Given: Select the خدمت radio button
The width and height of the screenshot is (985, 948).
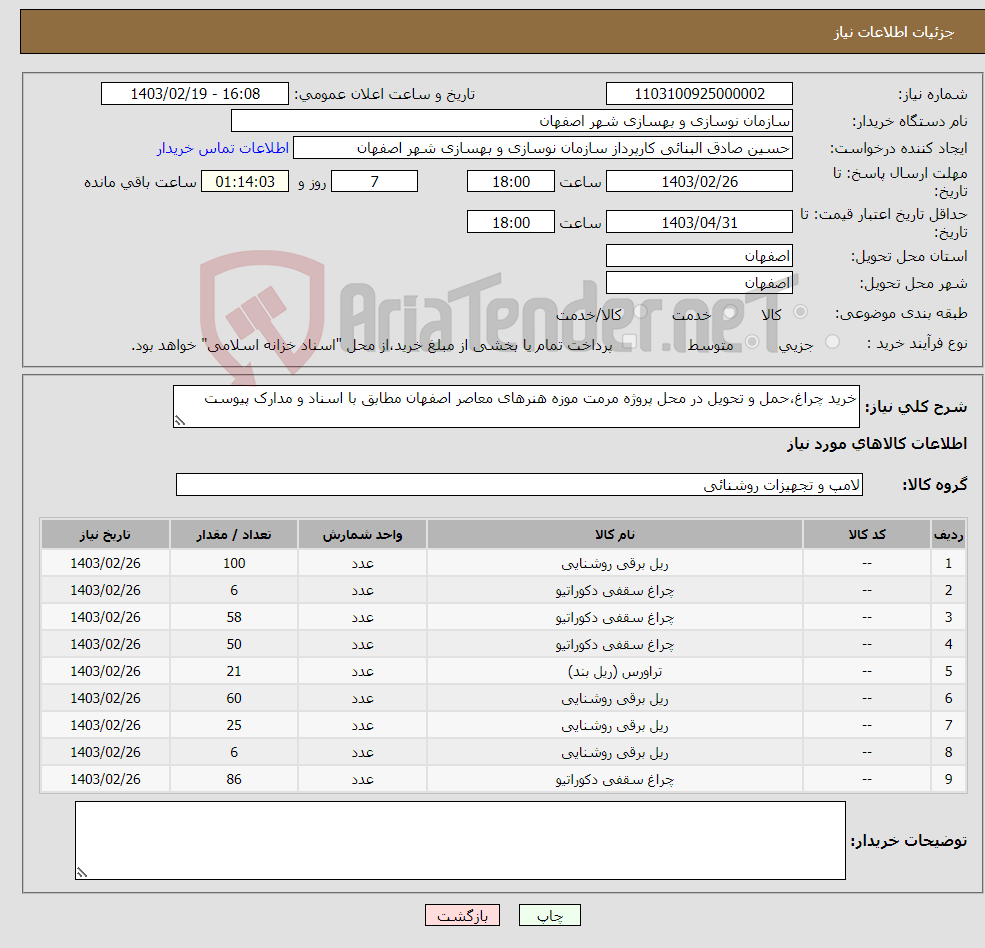Looking at the screenshot, I should (730, 312).
